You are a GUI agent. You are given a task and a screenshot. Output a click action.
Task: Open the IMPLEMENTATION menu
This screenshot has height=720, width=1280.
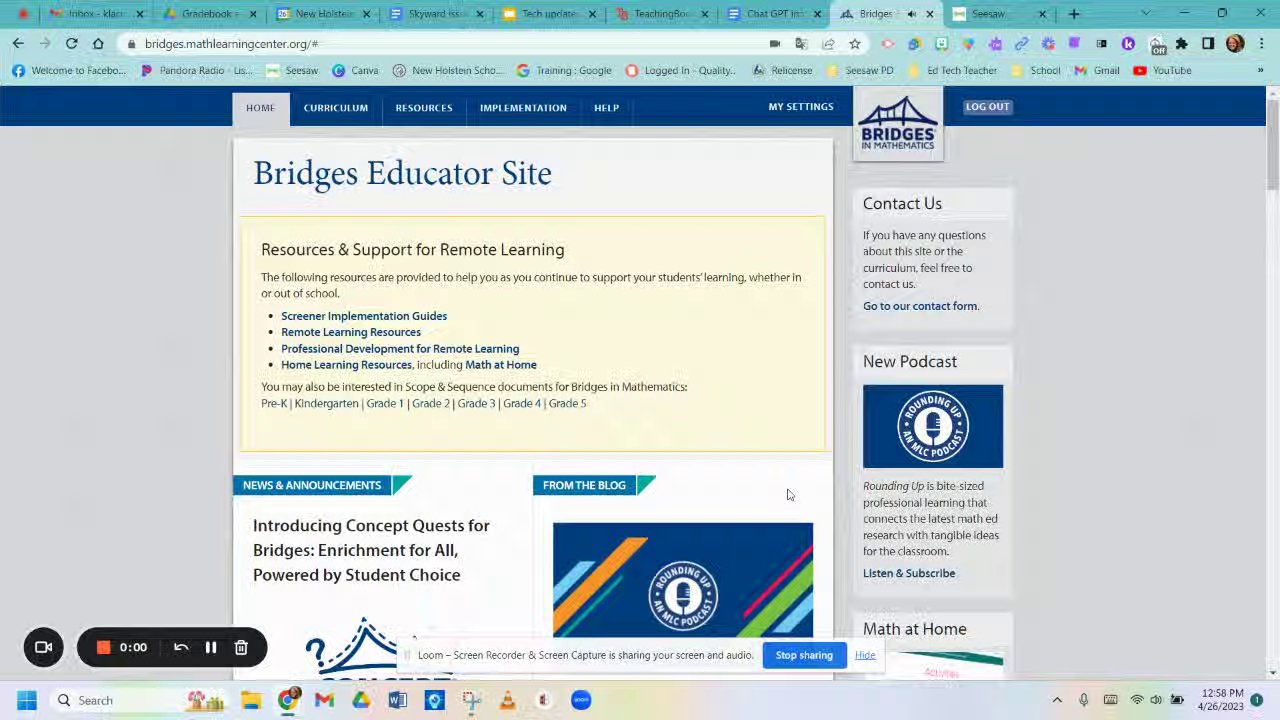pyautogui.click(x=523, y=108)
